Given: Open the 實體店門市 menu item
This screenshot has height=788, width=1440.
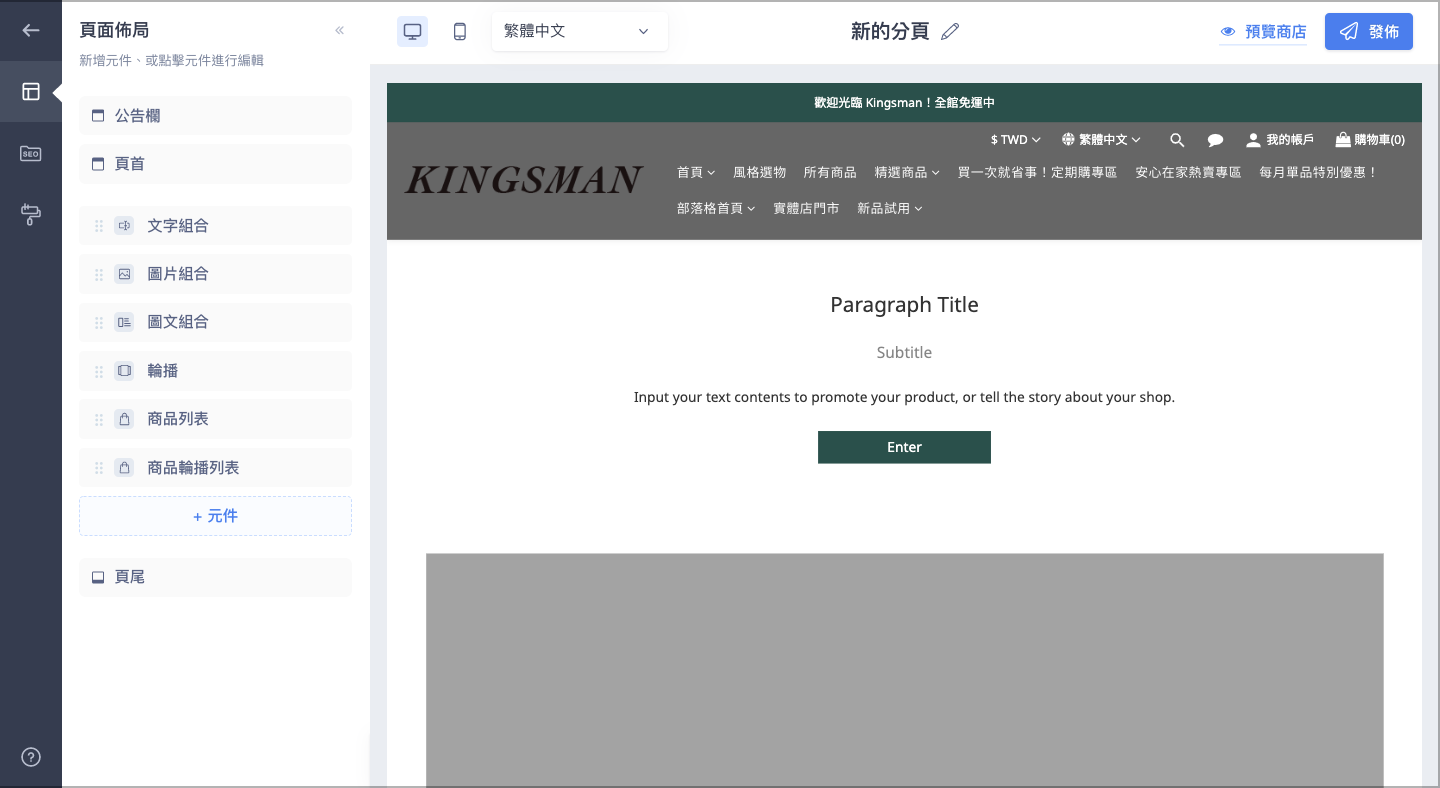Looking at the screenshot, I should [806, 209].
